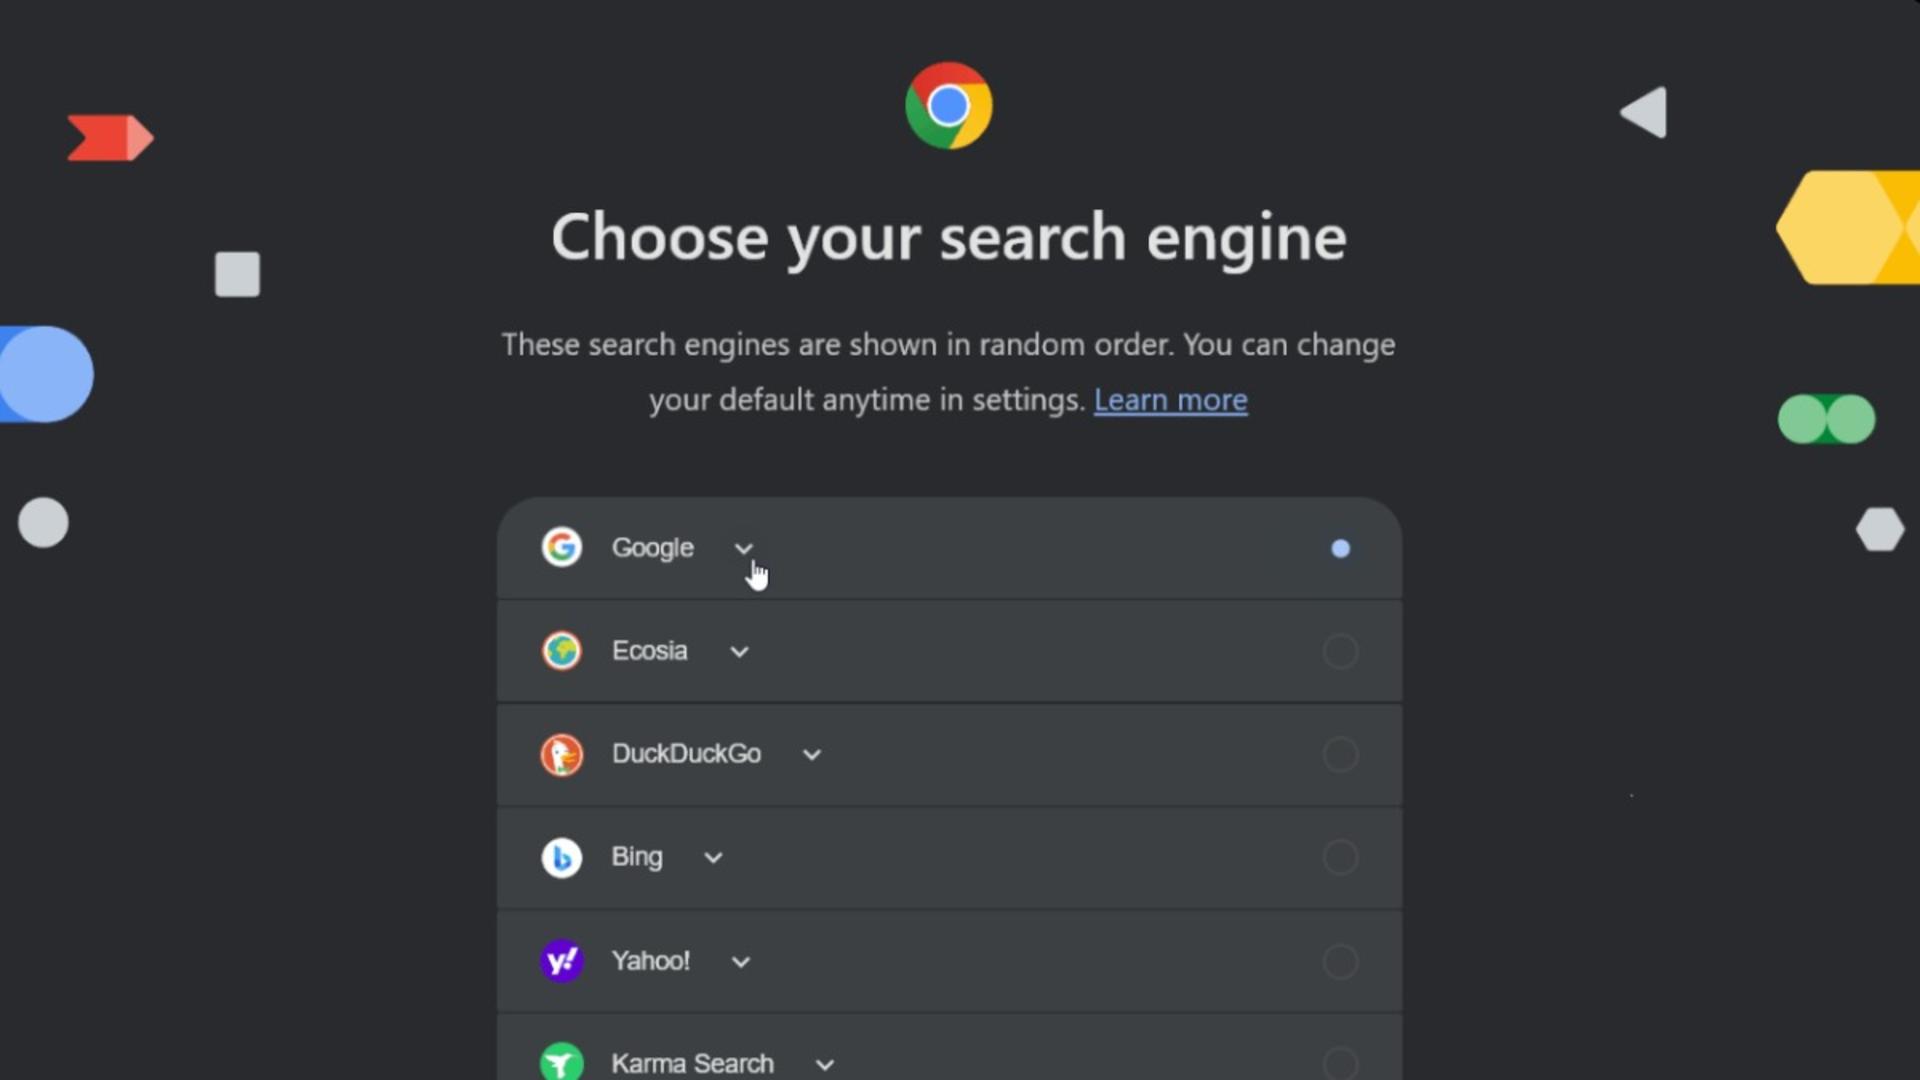
Task: Expand the Ecosia description chevron
Action: [x=739, y=652]
